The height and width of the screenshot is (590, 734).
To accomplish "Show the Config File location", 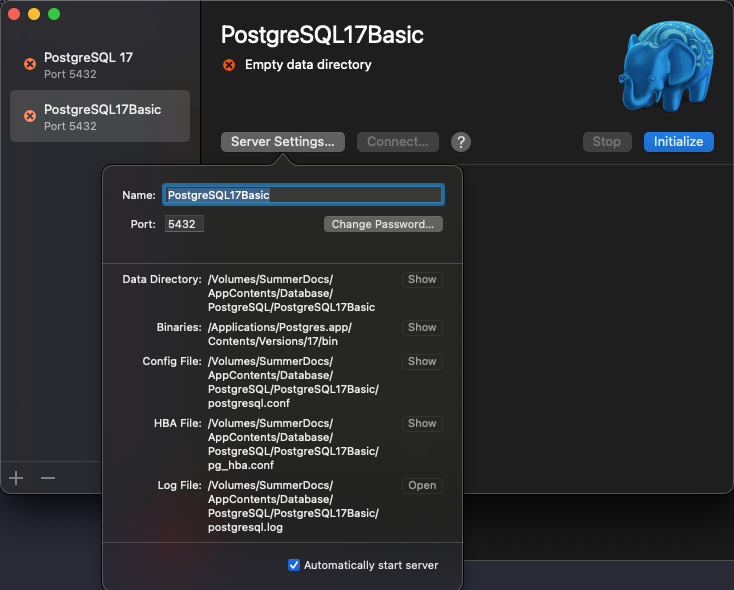I will click(x=422, y=361).
